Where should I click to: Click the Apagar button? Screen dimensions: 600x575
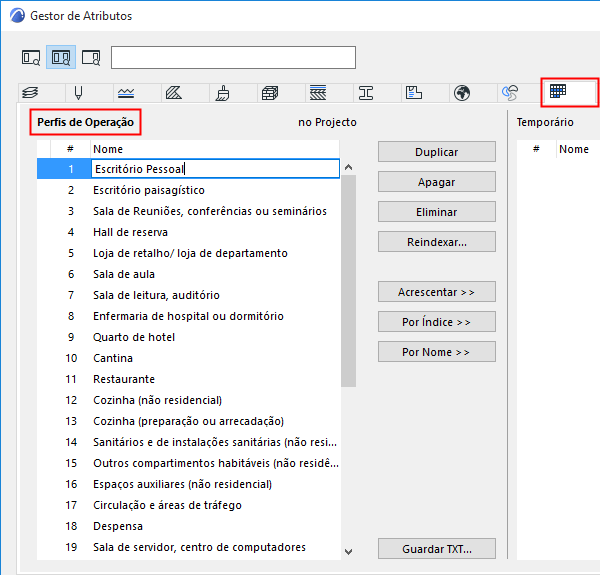click(x=437, y=182)
